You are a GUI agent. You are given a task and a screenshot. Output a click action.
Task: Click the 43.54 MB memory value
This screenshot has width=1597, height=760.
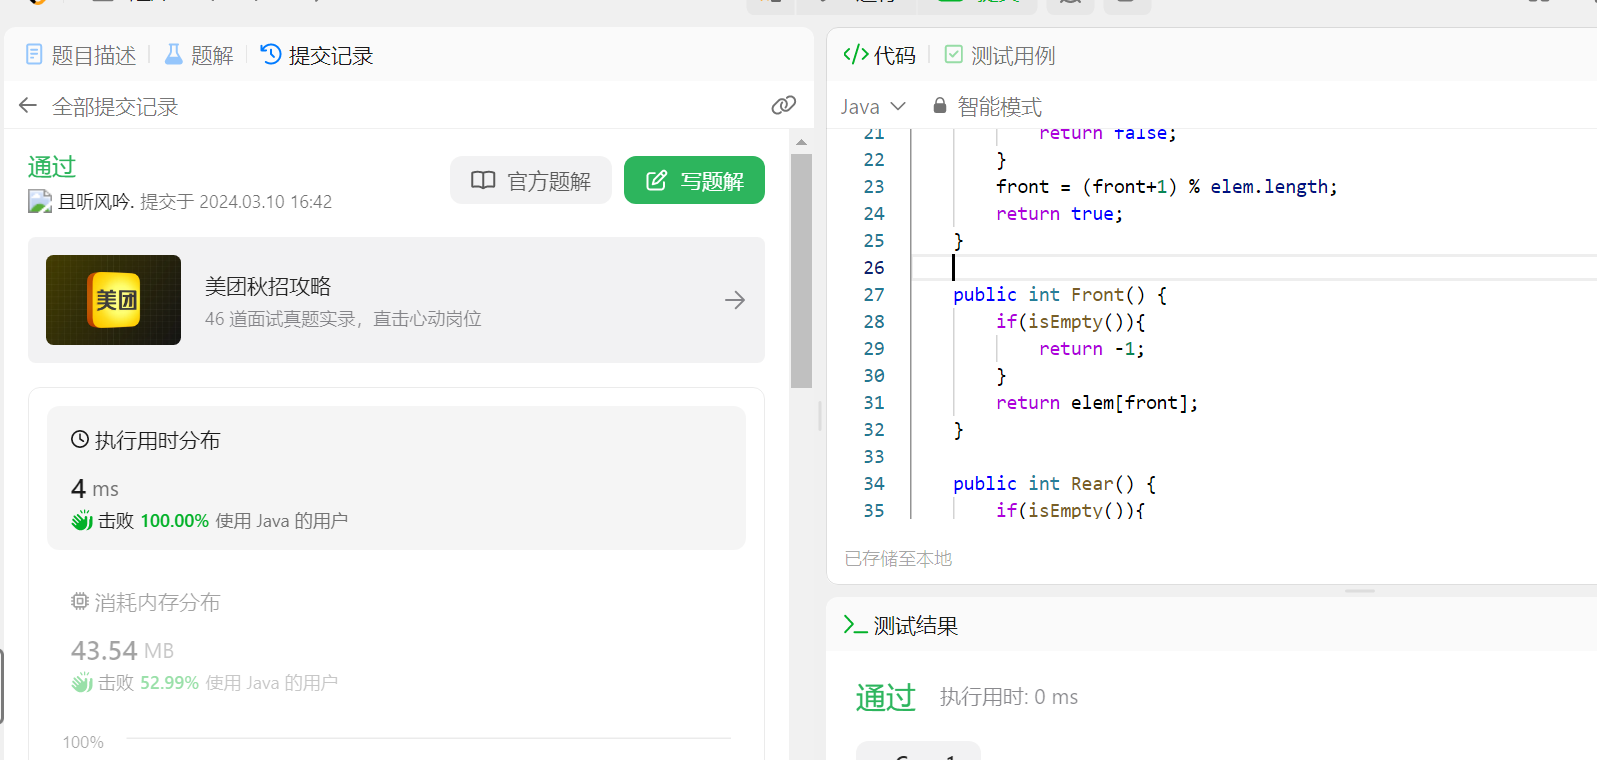(x=122, y=650)
